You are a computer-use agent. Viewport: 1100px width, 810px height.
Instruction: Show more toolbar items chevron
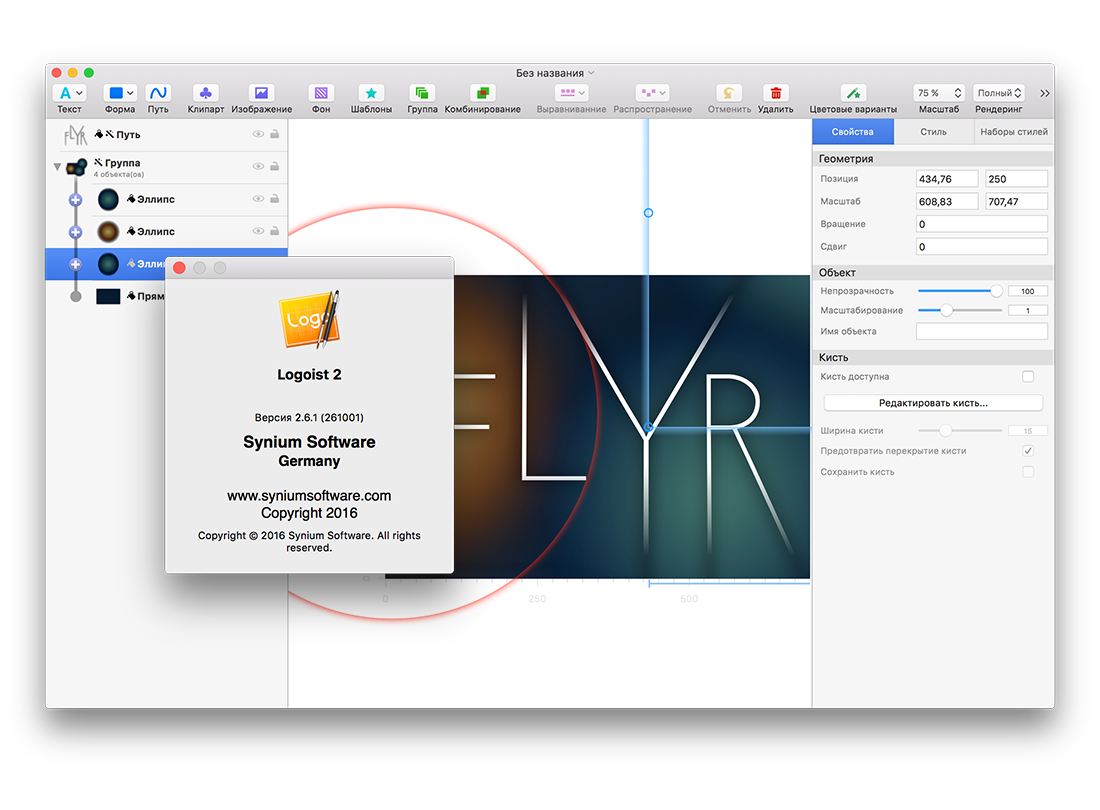(x=1045, y=93)
